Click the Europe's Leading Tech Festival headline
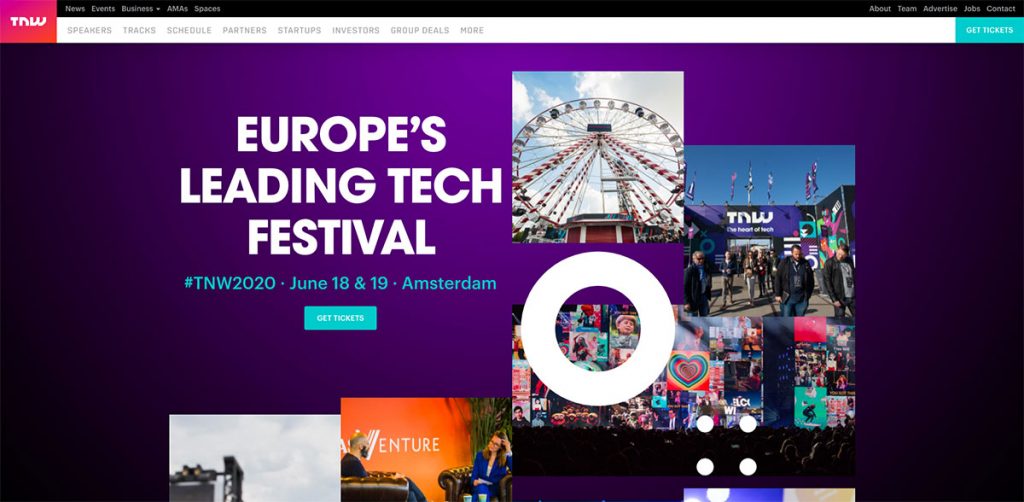Screen dimensions: 1024x502 341,185
